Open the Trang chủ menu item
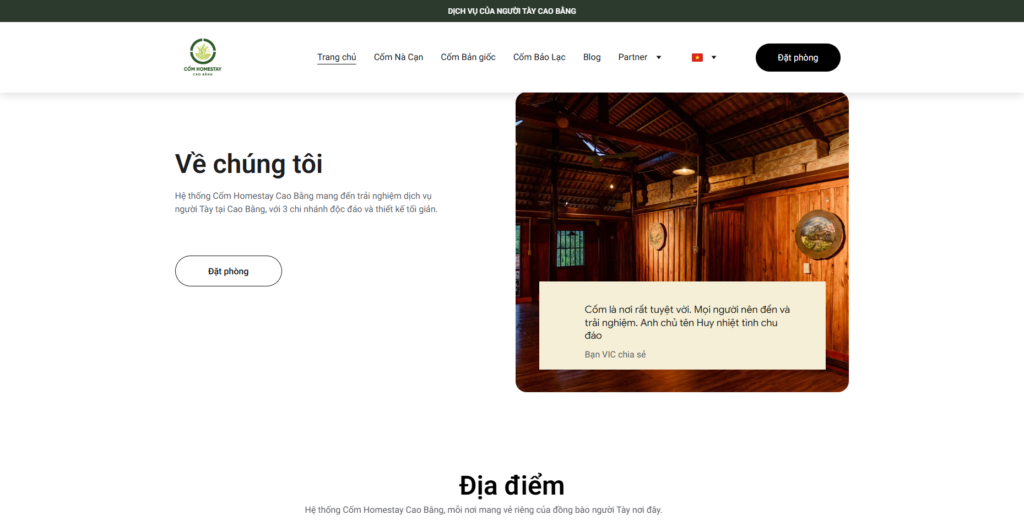The image size is (1024, 526). coord(336,58)
